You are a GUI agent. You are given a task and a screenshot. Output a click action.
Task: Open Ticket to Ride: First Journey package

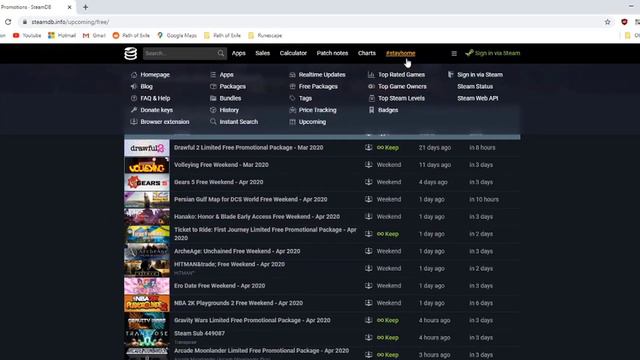(x=265, y=234)
